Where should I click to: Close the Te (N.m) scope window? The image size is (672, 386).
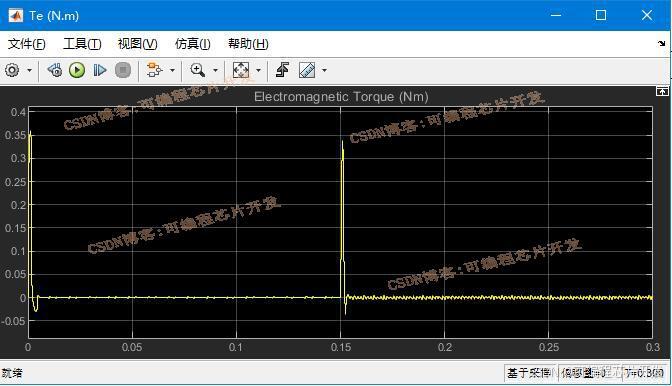647,15
